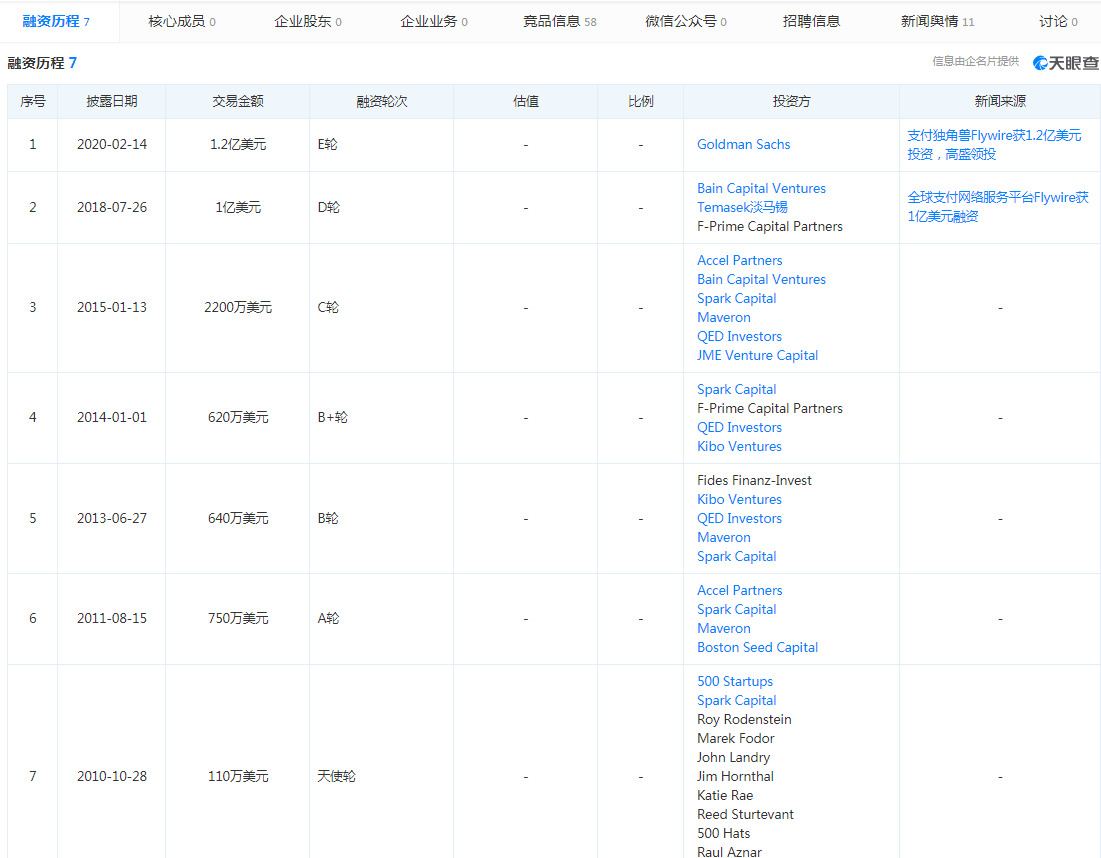Click QED Investors in B+轮 row
Viewport: 1101px width, 858px height.
[x=739, y=428]
